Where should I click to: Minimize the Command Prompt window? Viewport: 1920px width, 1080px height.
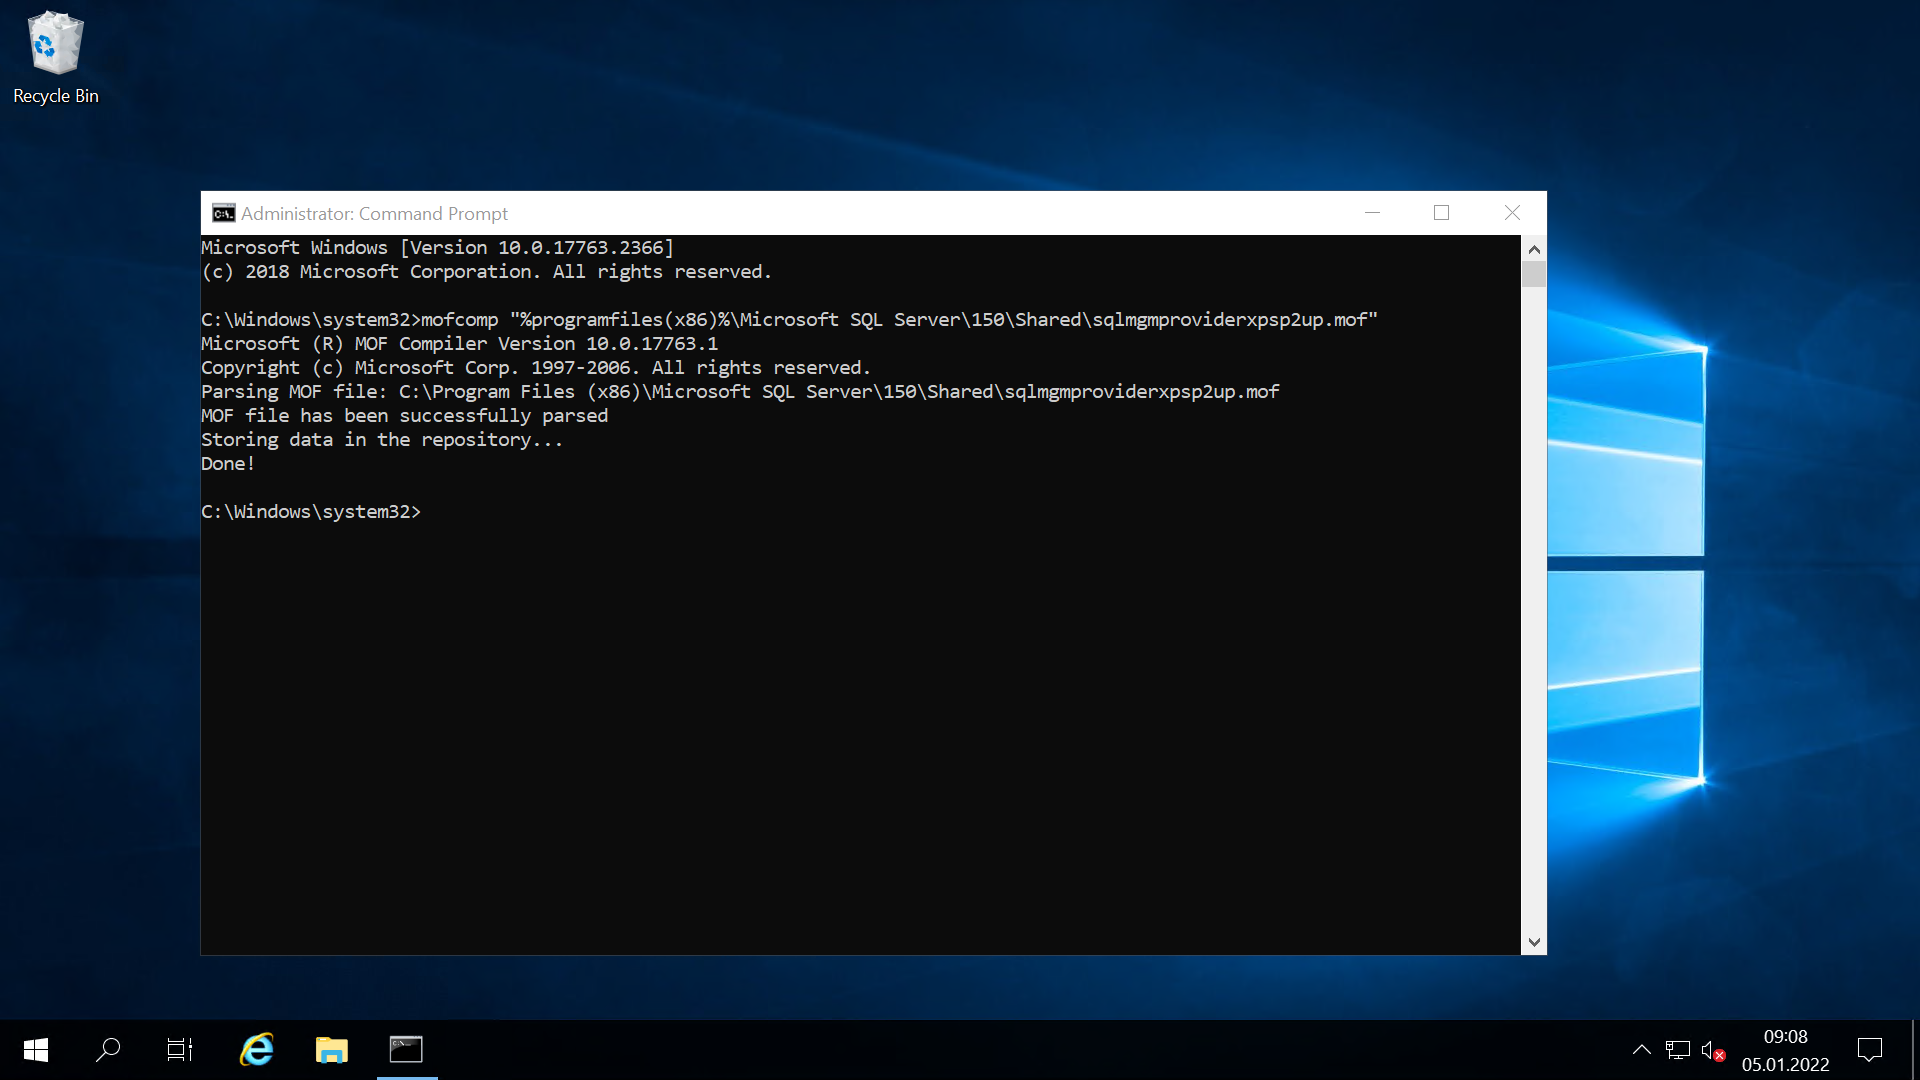click(1372, 213)
